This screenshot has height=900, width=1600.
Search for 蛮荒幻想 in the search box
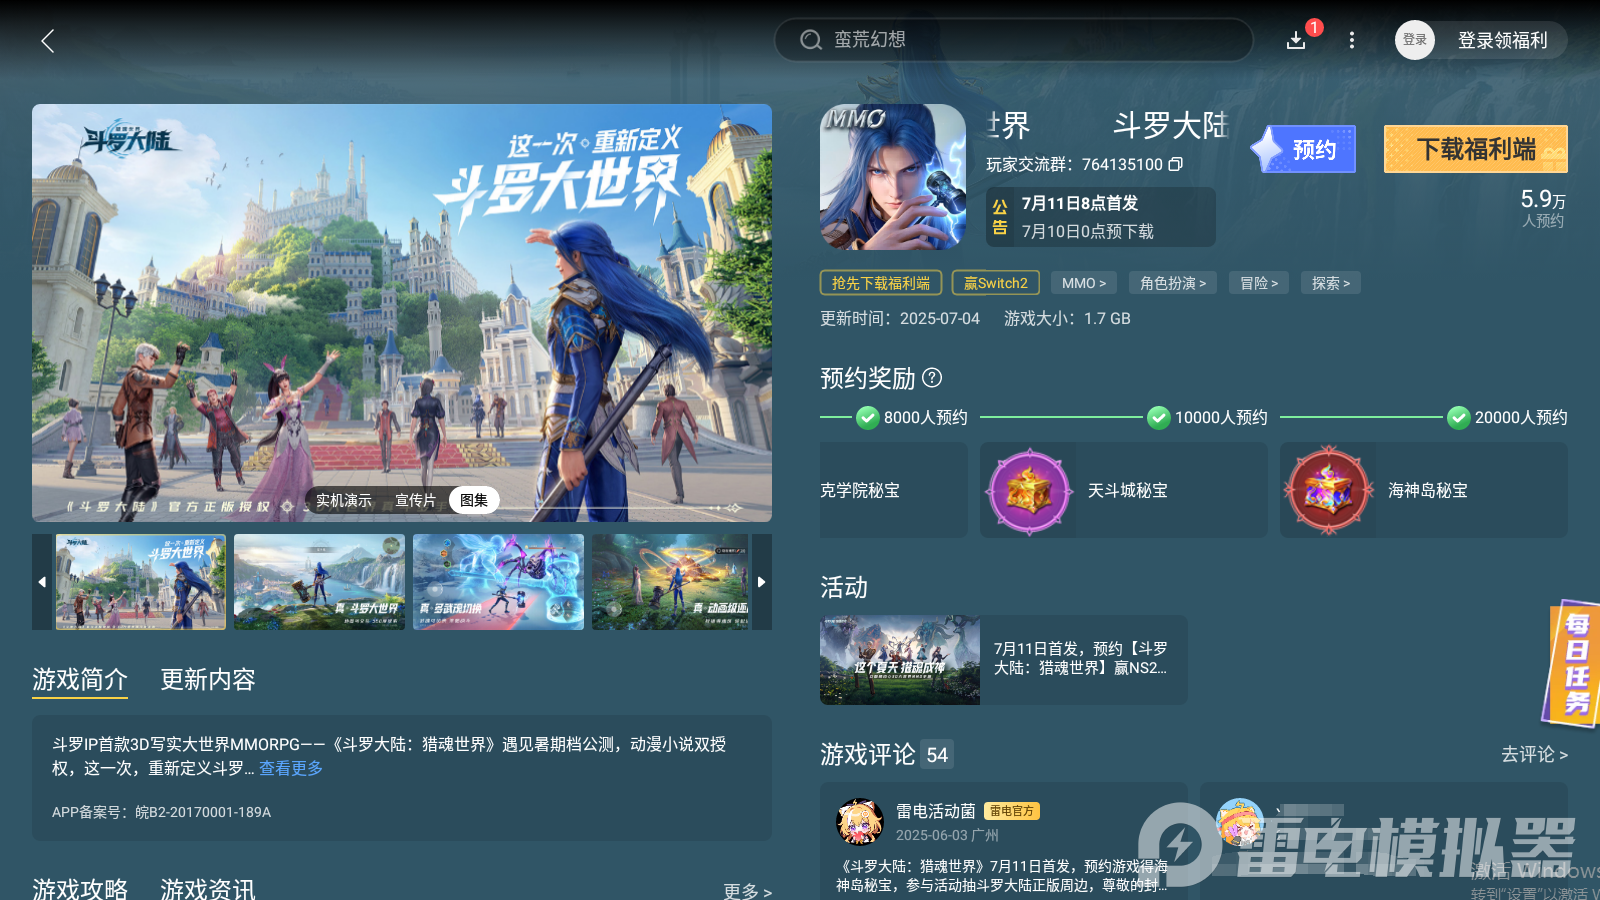point(1013,40)
